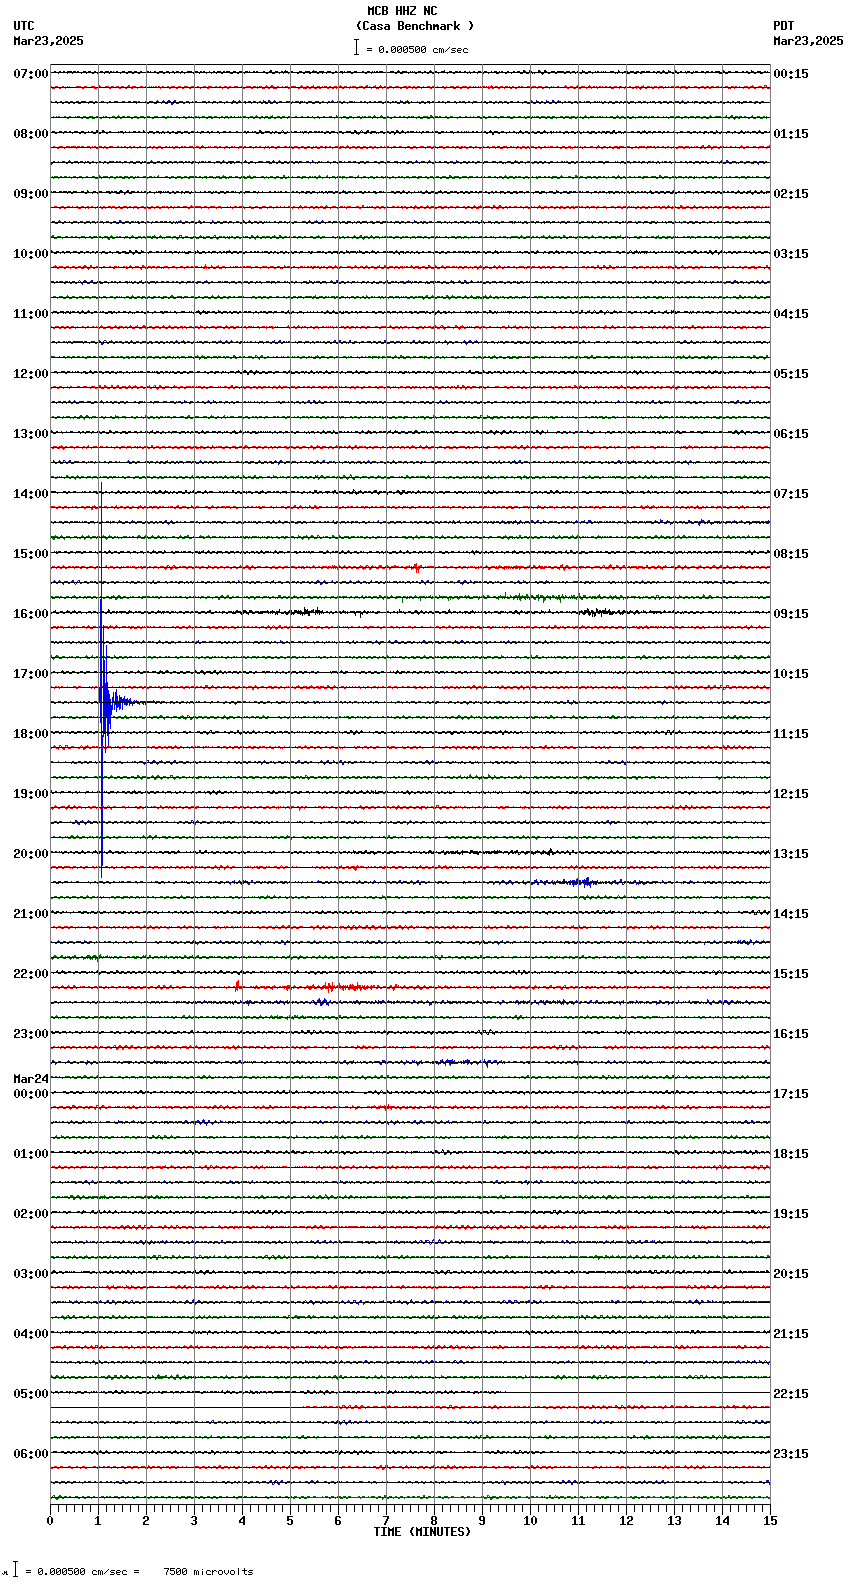
Task: Click the PDT time label '16:15'
Action: pos(791,1034)
